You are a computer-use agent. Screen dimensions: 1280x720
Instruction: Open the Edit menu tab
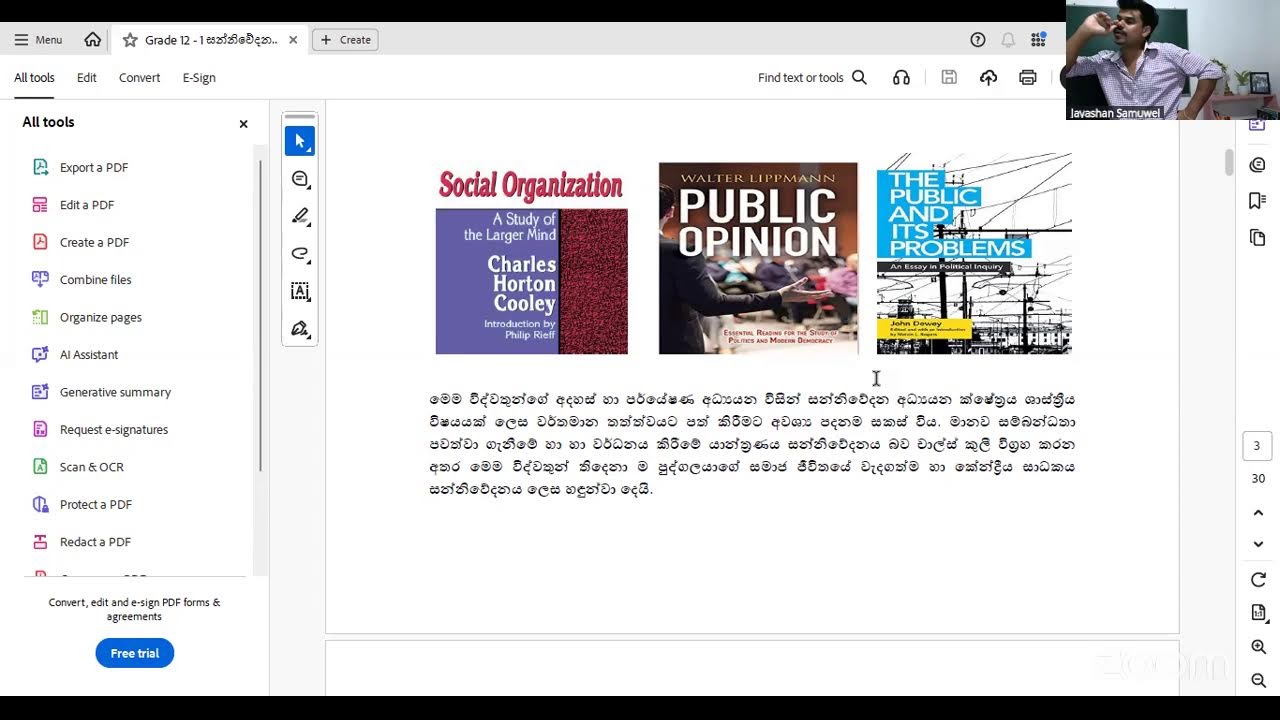[87, 78]
